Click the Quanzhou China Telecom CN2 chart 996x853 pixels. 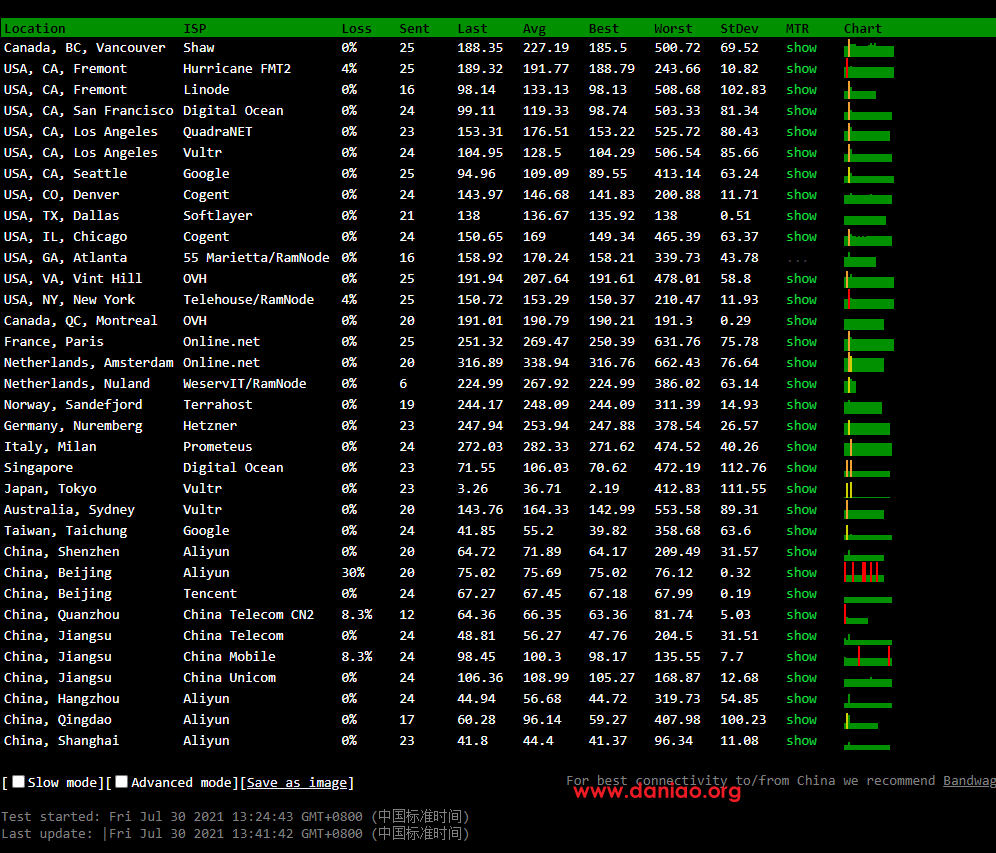(x=856, y=614)
